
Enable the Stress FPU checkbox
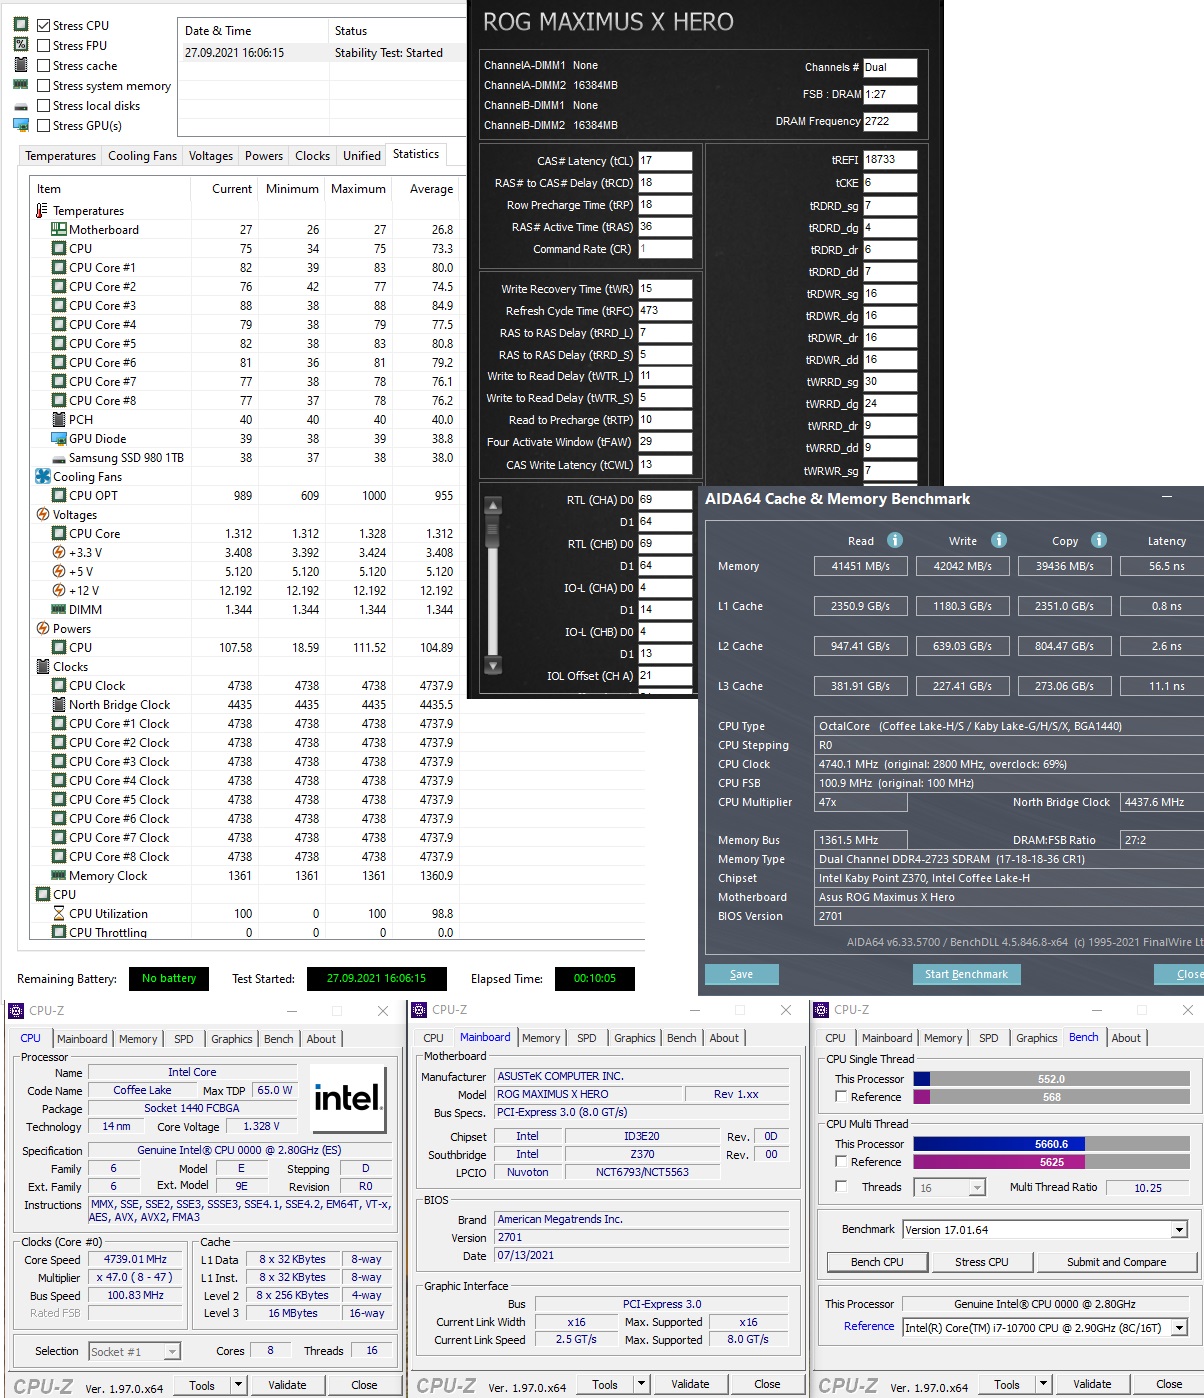43,45
